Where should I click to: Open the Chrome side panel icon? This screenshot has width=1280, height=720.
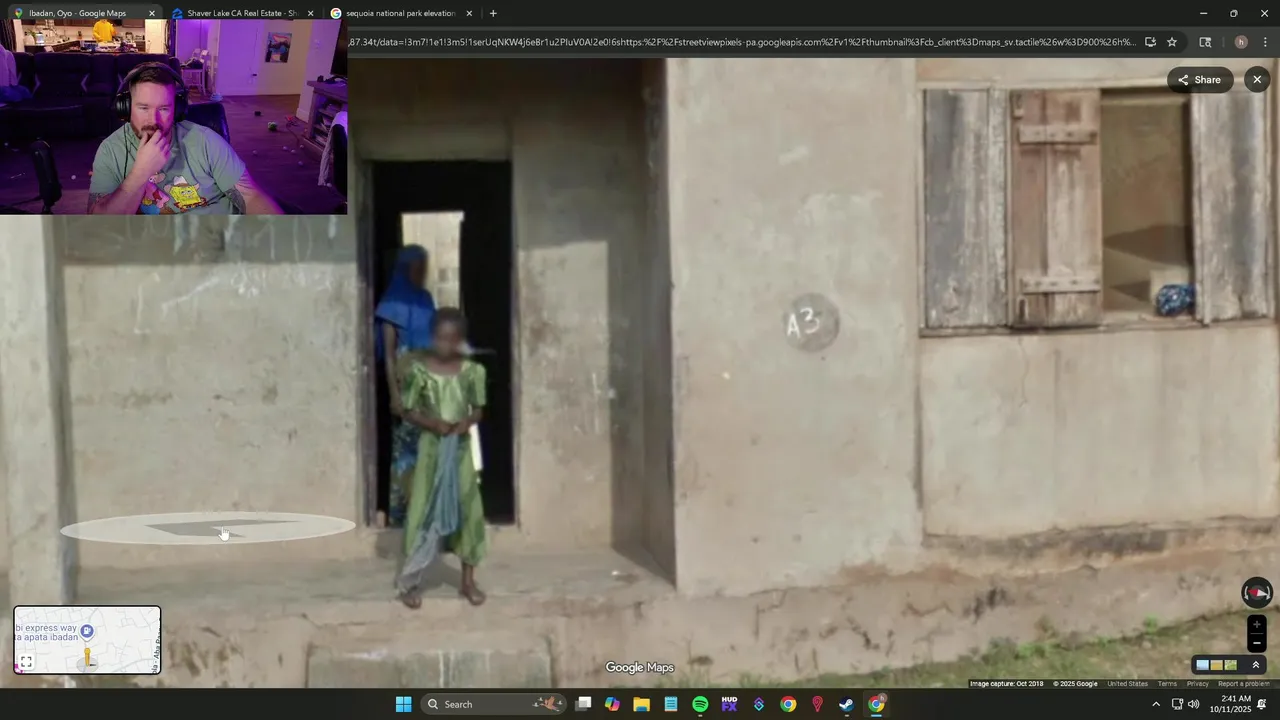[1205, 42]
